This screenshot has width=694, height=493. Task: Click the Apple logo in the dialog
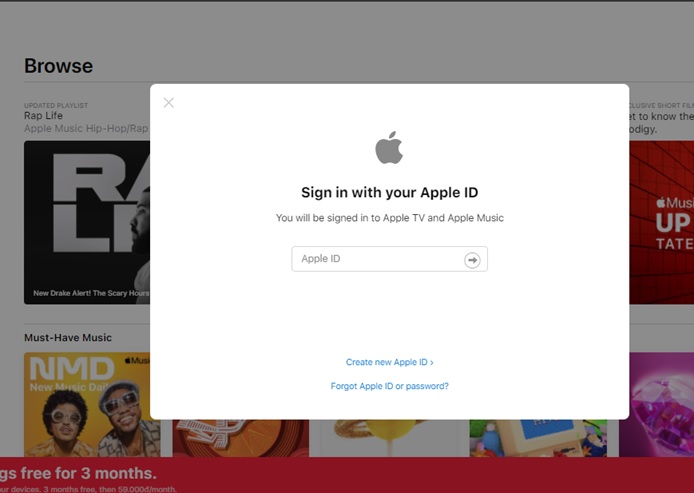click(x=389, y=148)
